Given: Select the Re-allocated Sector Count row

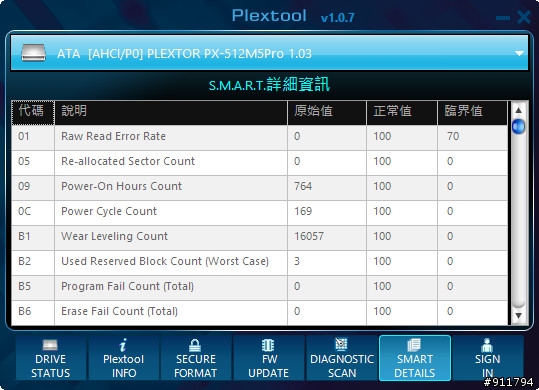Looking at the screenshot, I should click(260, 163).
